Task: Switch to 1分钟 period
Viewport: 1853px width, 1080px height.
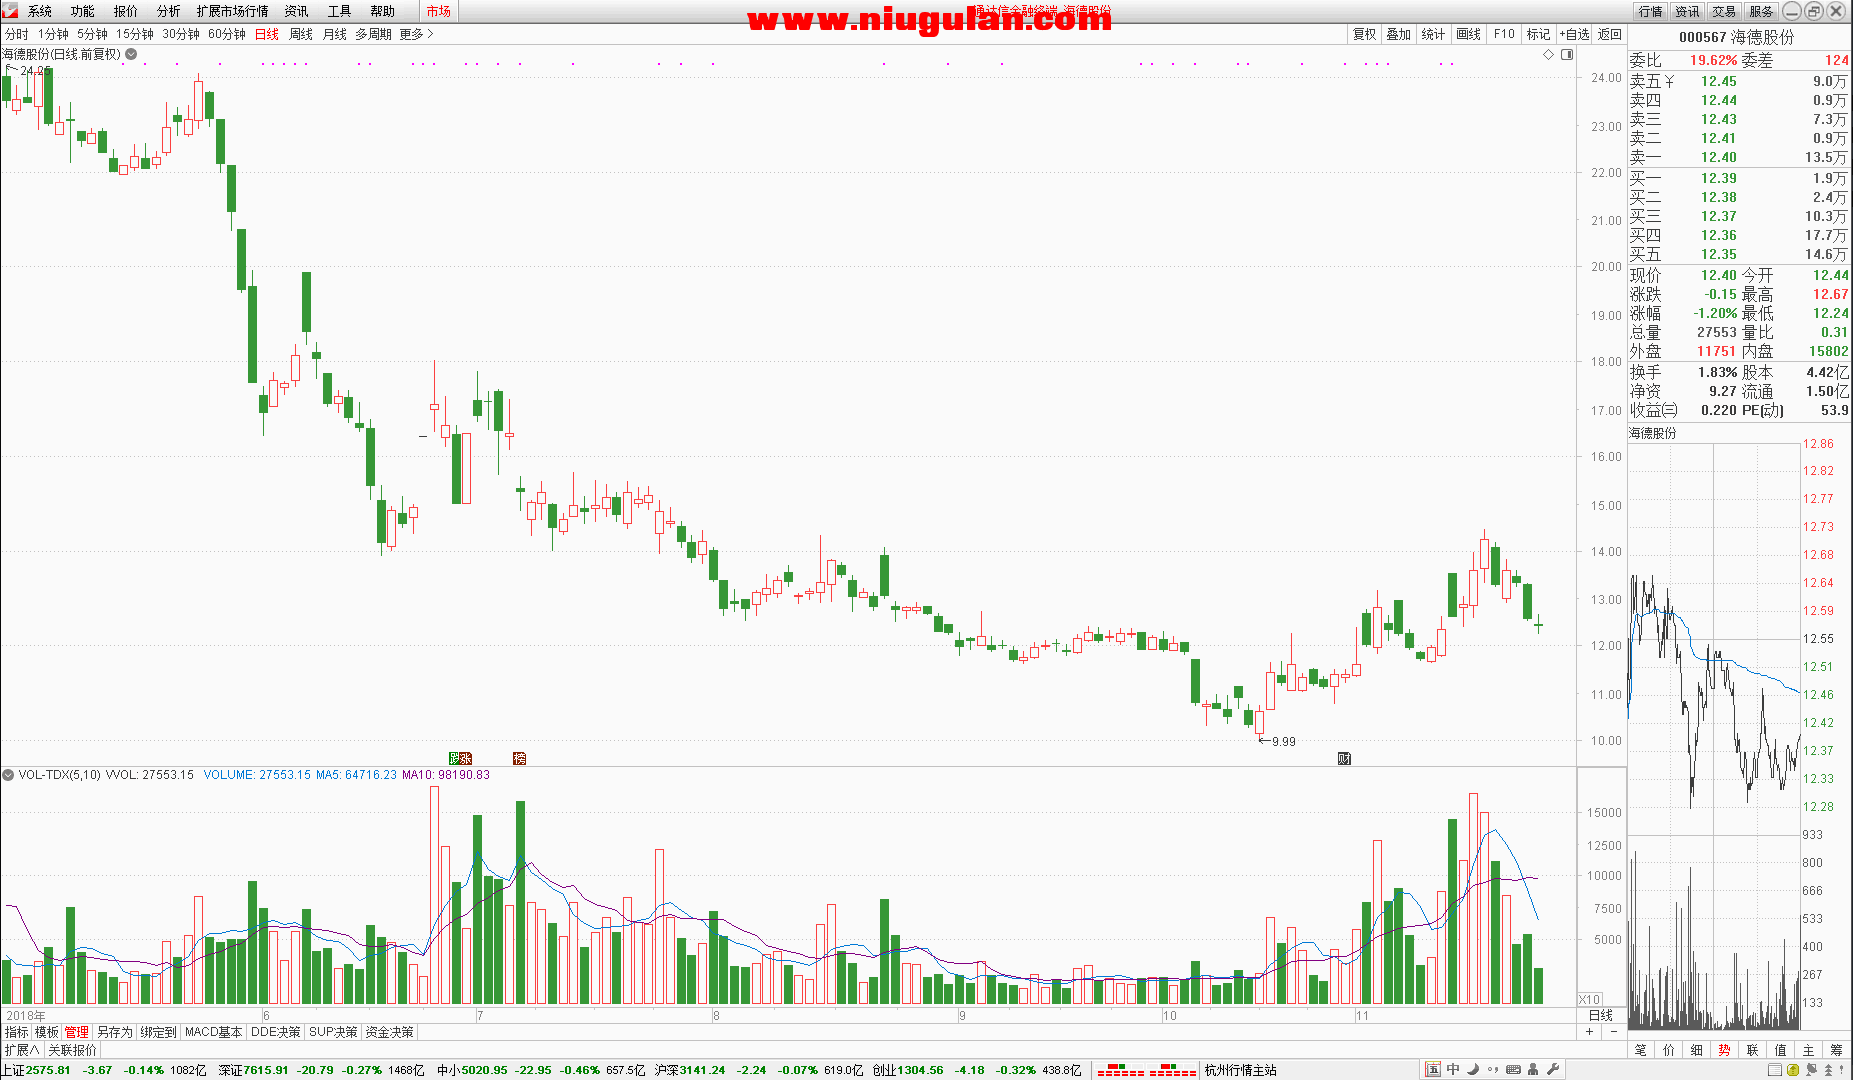Action: (54, 34)
